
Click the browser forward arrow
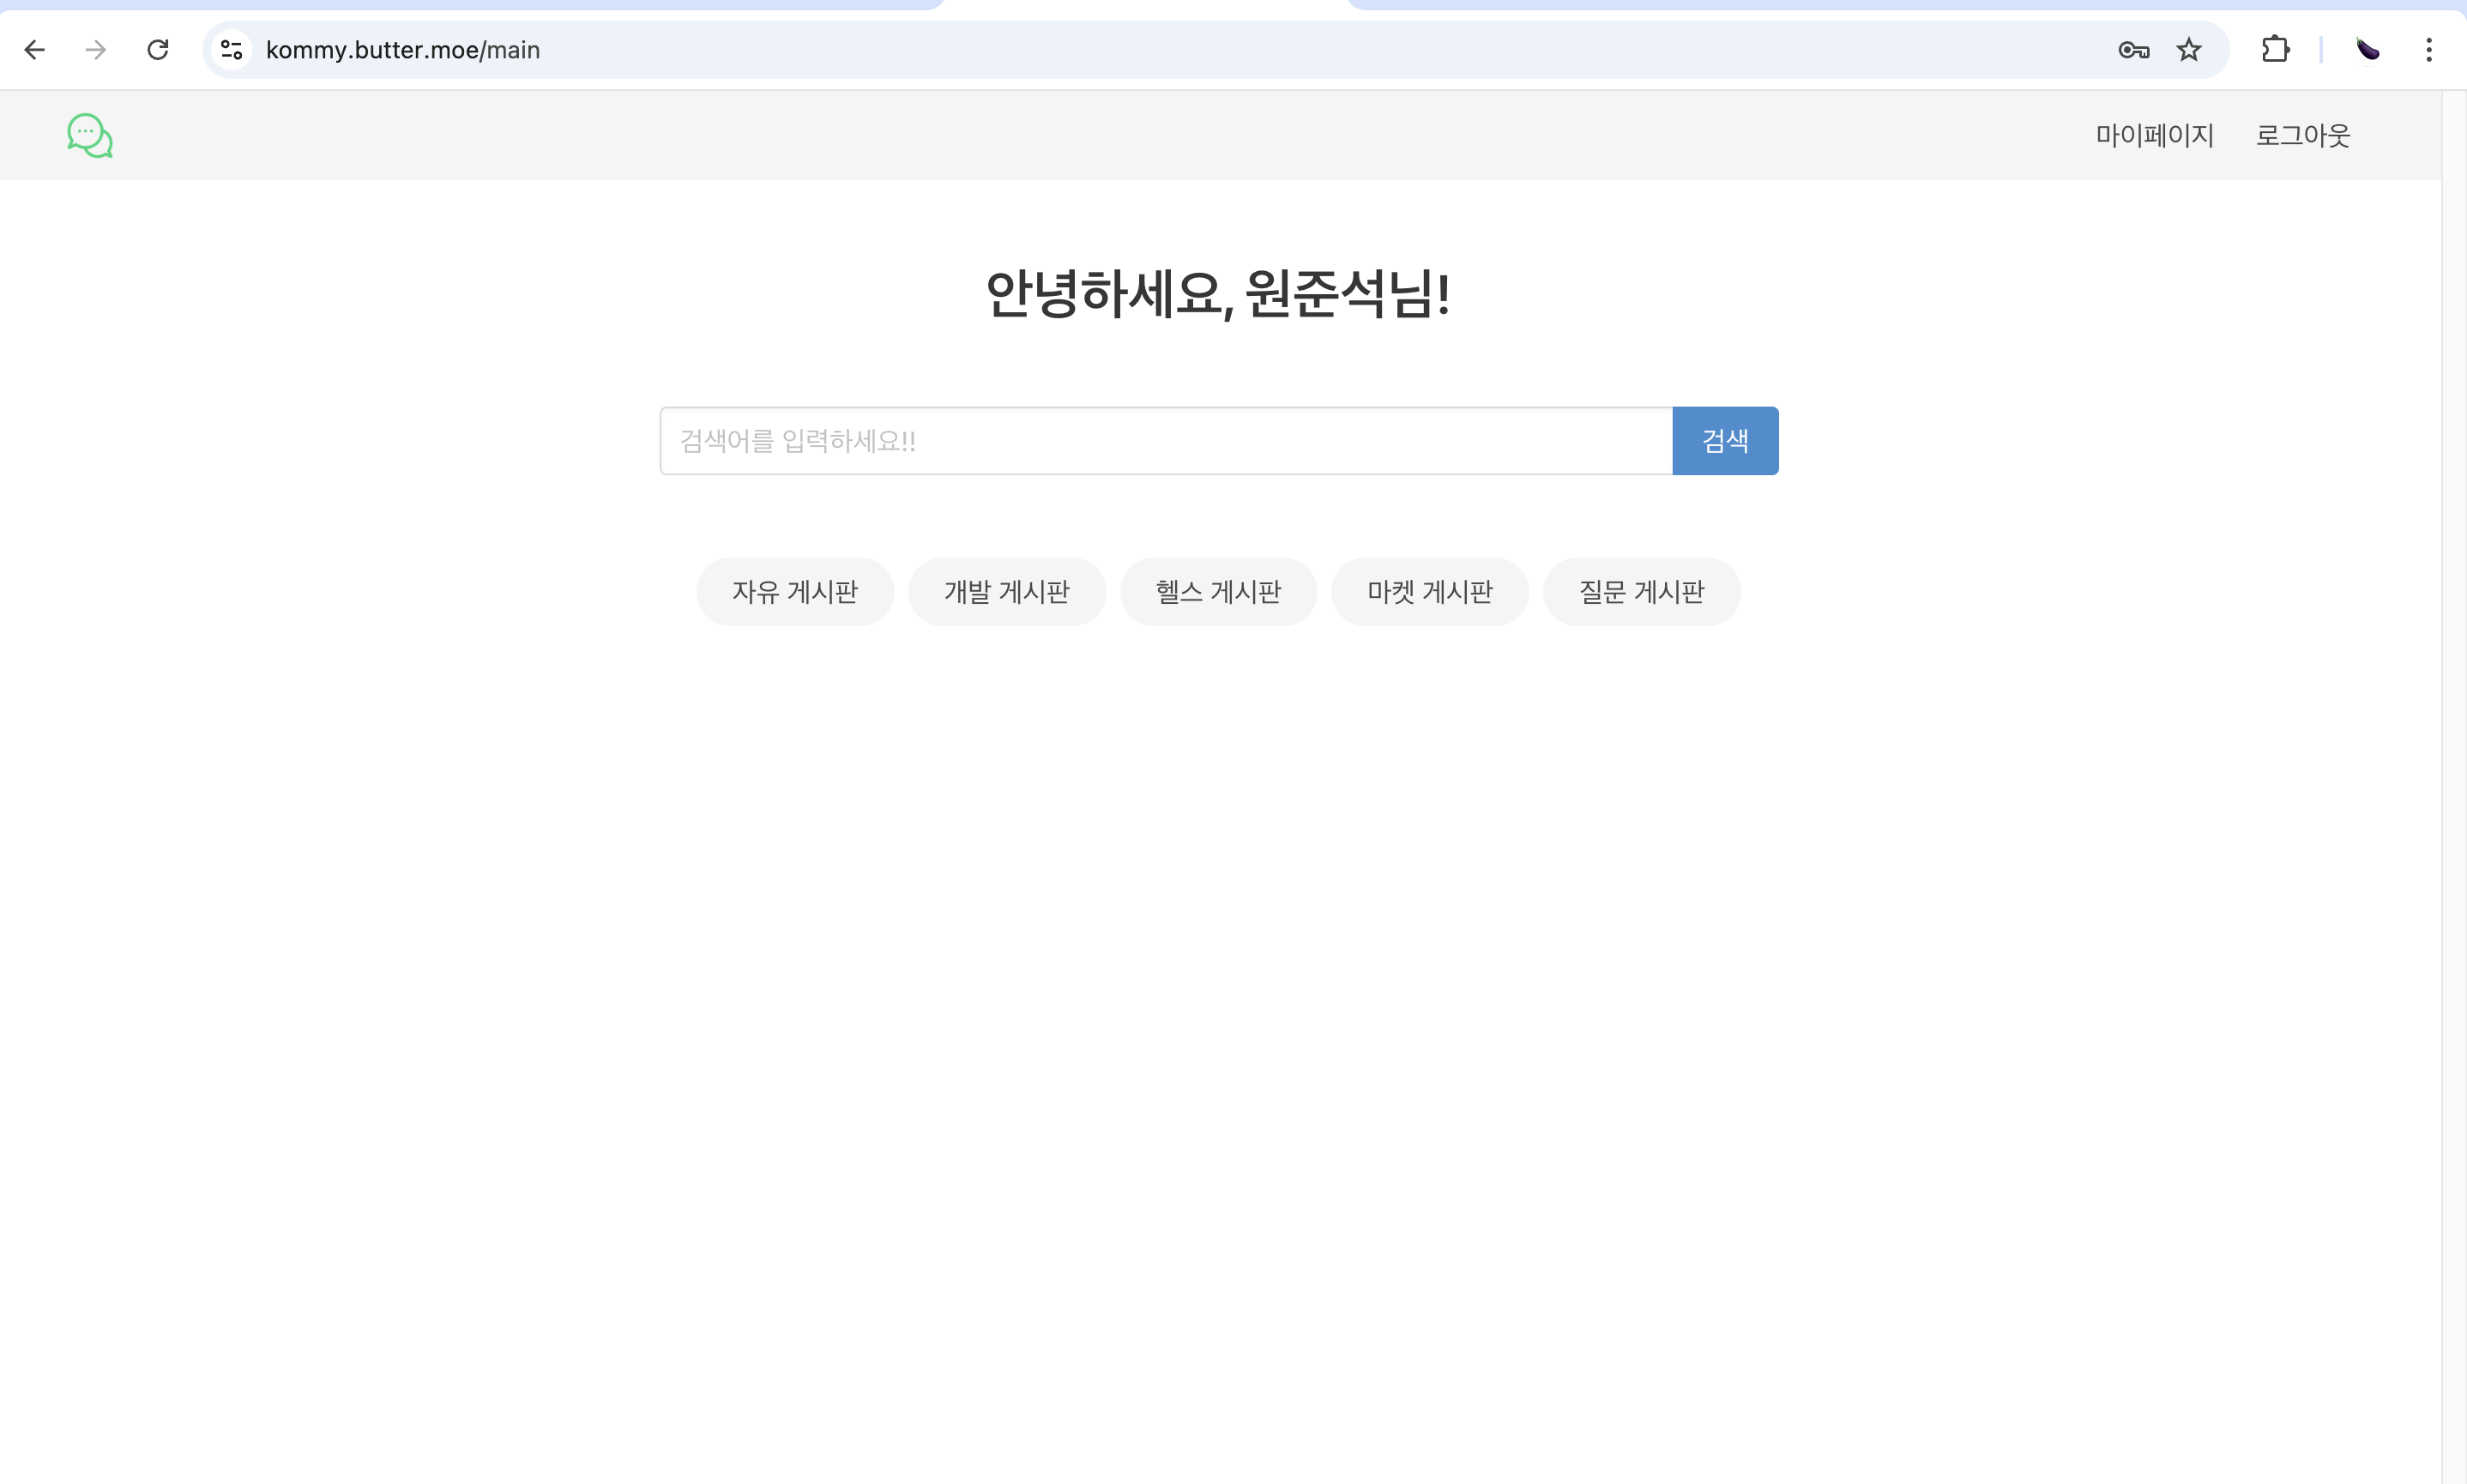(x=96, y=50)
